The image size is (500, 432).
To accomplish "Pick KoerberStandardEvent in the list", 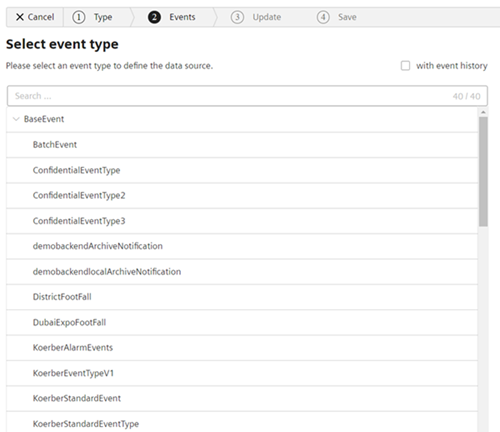I will pos(242,398).
